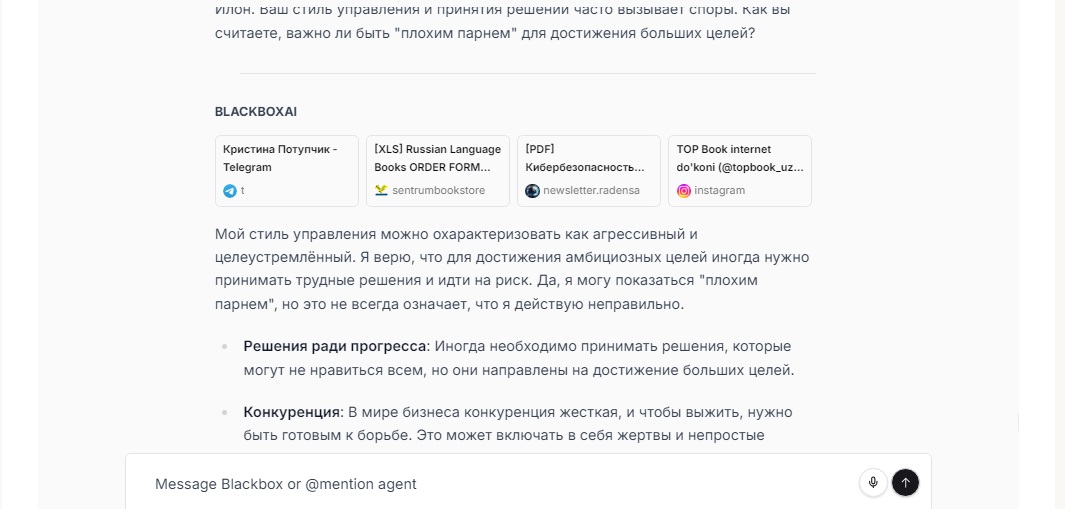Open the [XLS] Russian Language Books source

click(437, 159)
